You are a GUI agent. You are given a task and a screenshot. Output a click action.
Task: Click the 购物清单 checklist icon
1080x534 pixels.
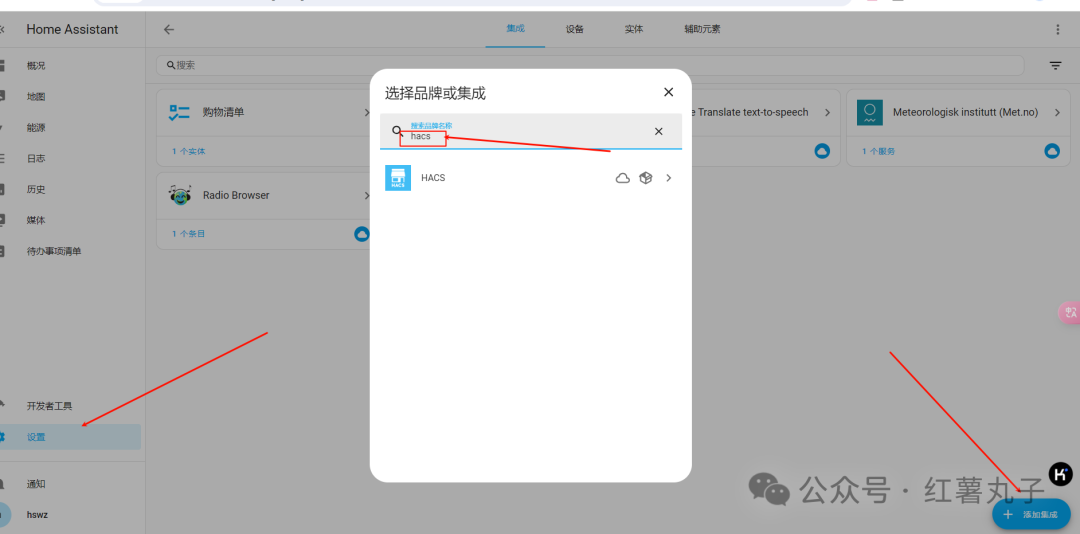coord(179,112)
